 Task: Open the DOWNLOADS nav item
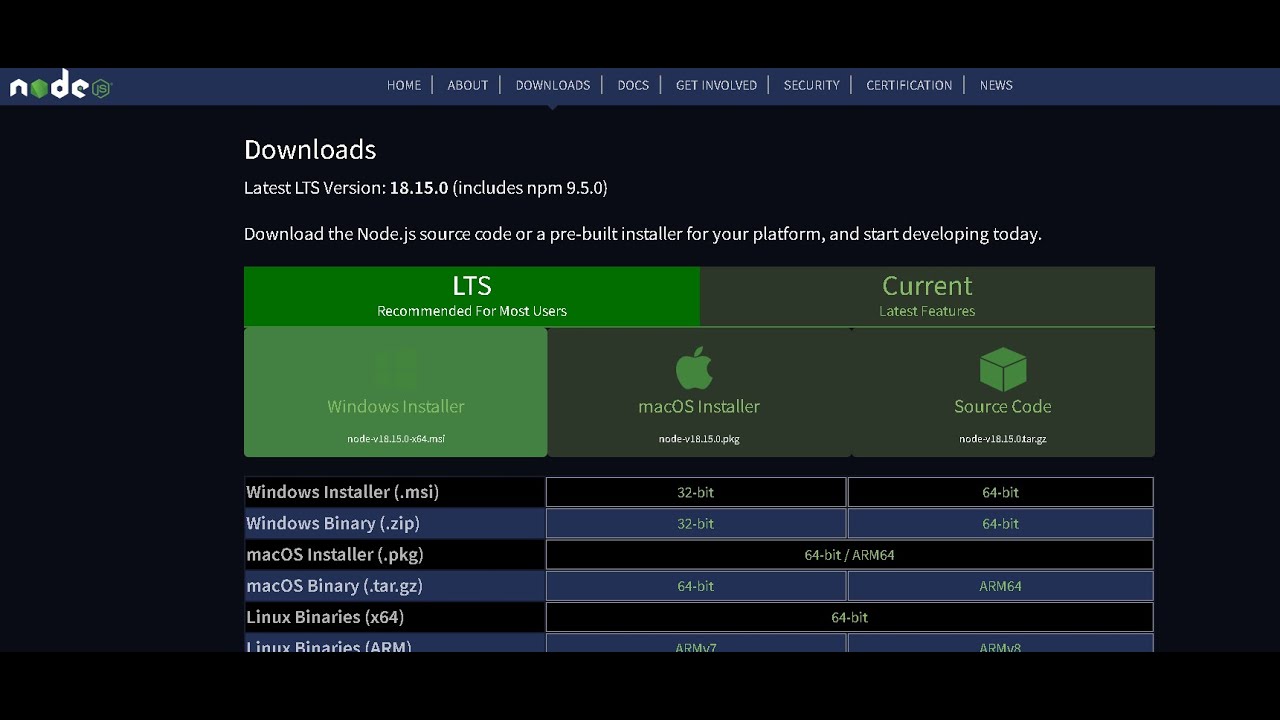(x=553, y=85)
